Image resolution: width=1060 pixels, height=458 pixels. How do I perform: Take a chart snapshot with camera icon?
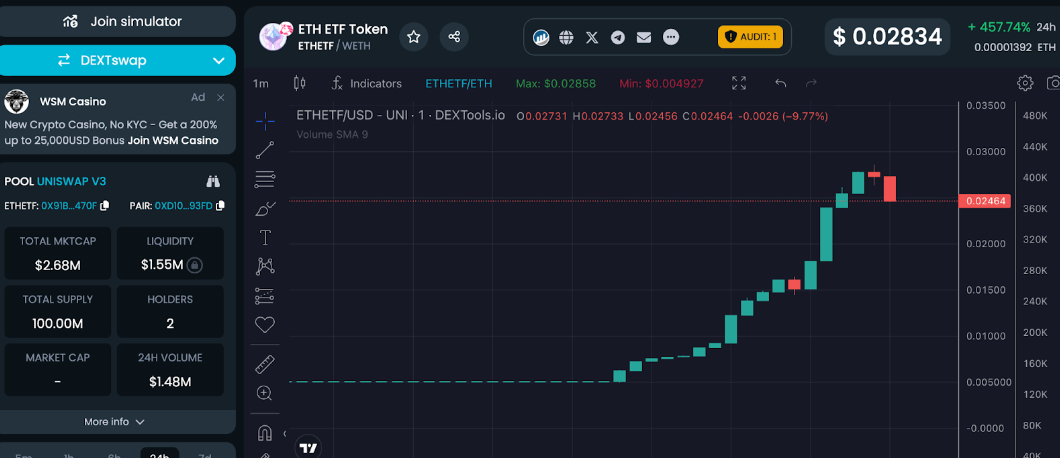(1051, 83)
